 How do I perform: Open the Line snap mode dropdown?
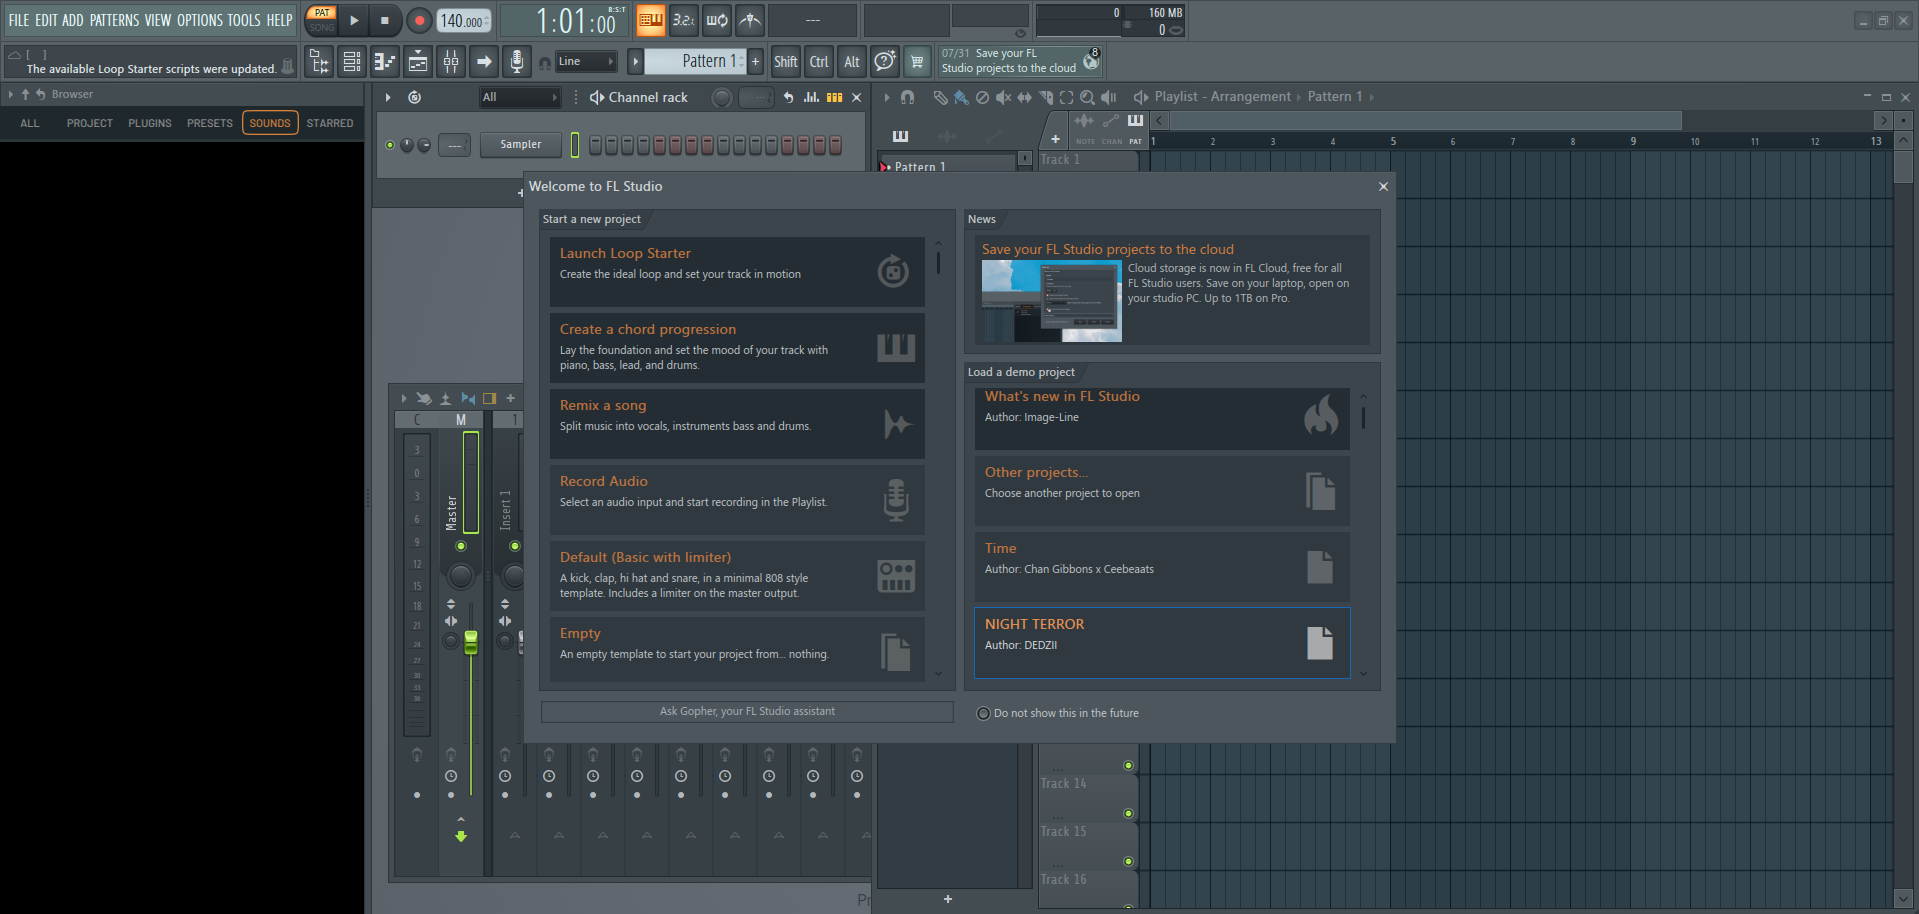pyautogui.click(x=586, y=62)
